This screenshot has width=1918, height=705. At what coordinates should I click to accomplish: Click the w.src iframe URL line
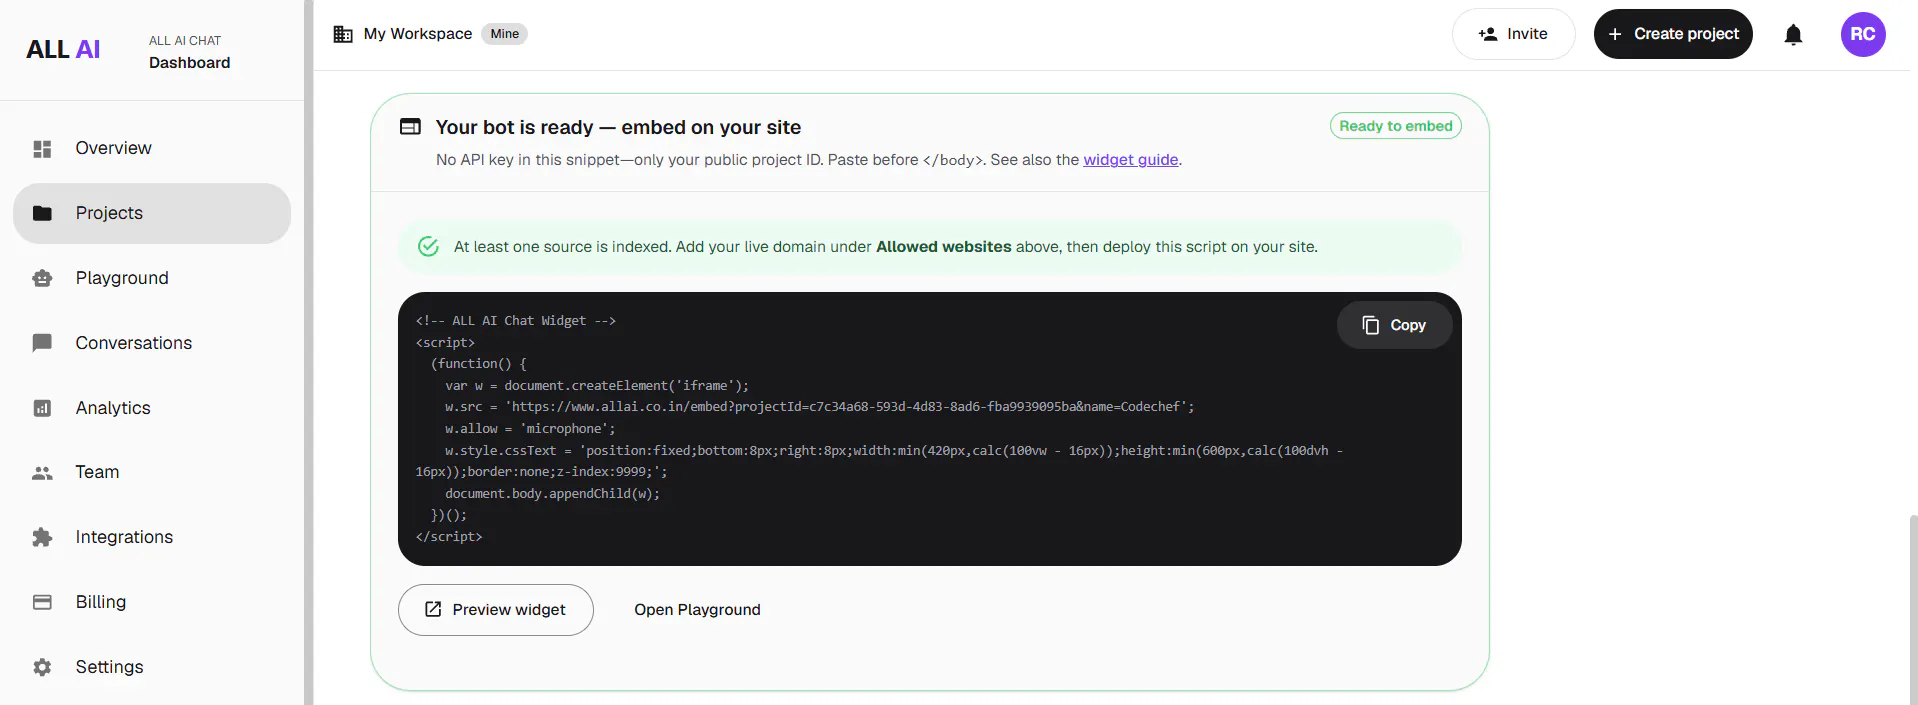coord(820,407)
